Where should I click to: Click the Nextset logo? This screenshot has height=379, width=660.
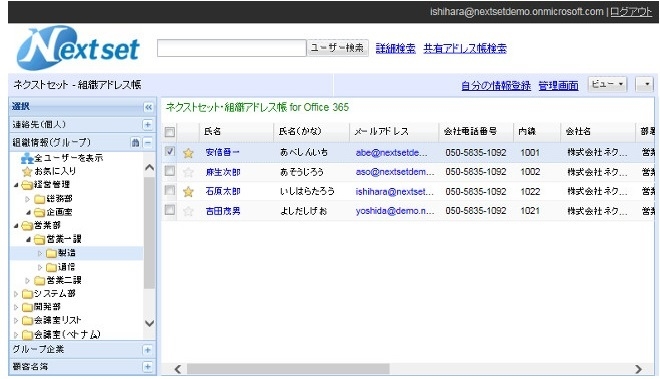(x=78, y=48)
